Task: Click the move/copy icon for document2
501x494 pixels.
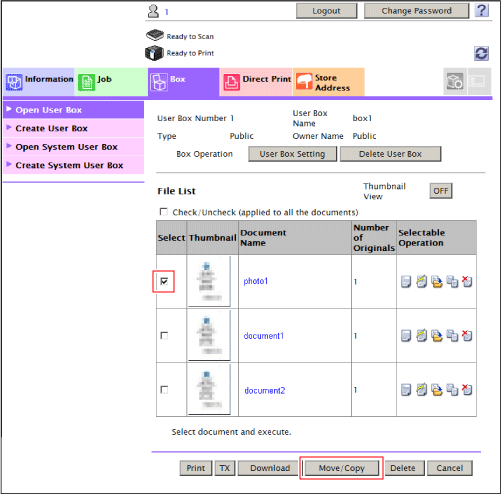Action: point(452,390)
